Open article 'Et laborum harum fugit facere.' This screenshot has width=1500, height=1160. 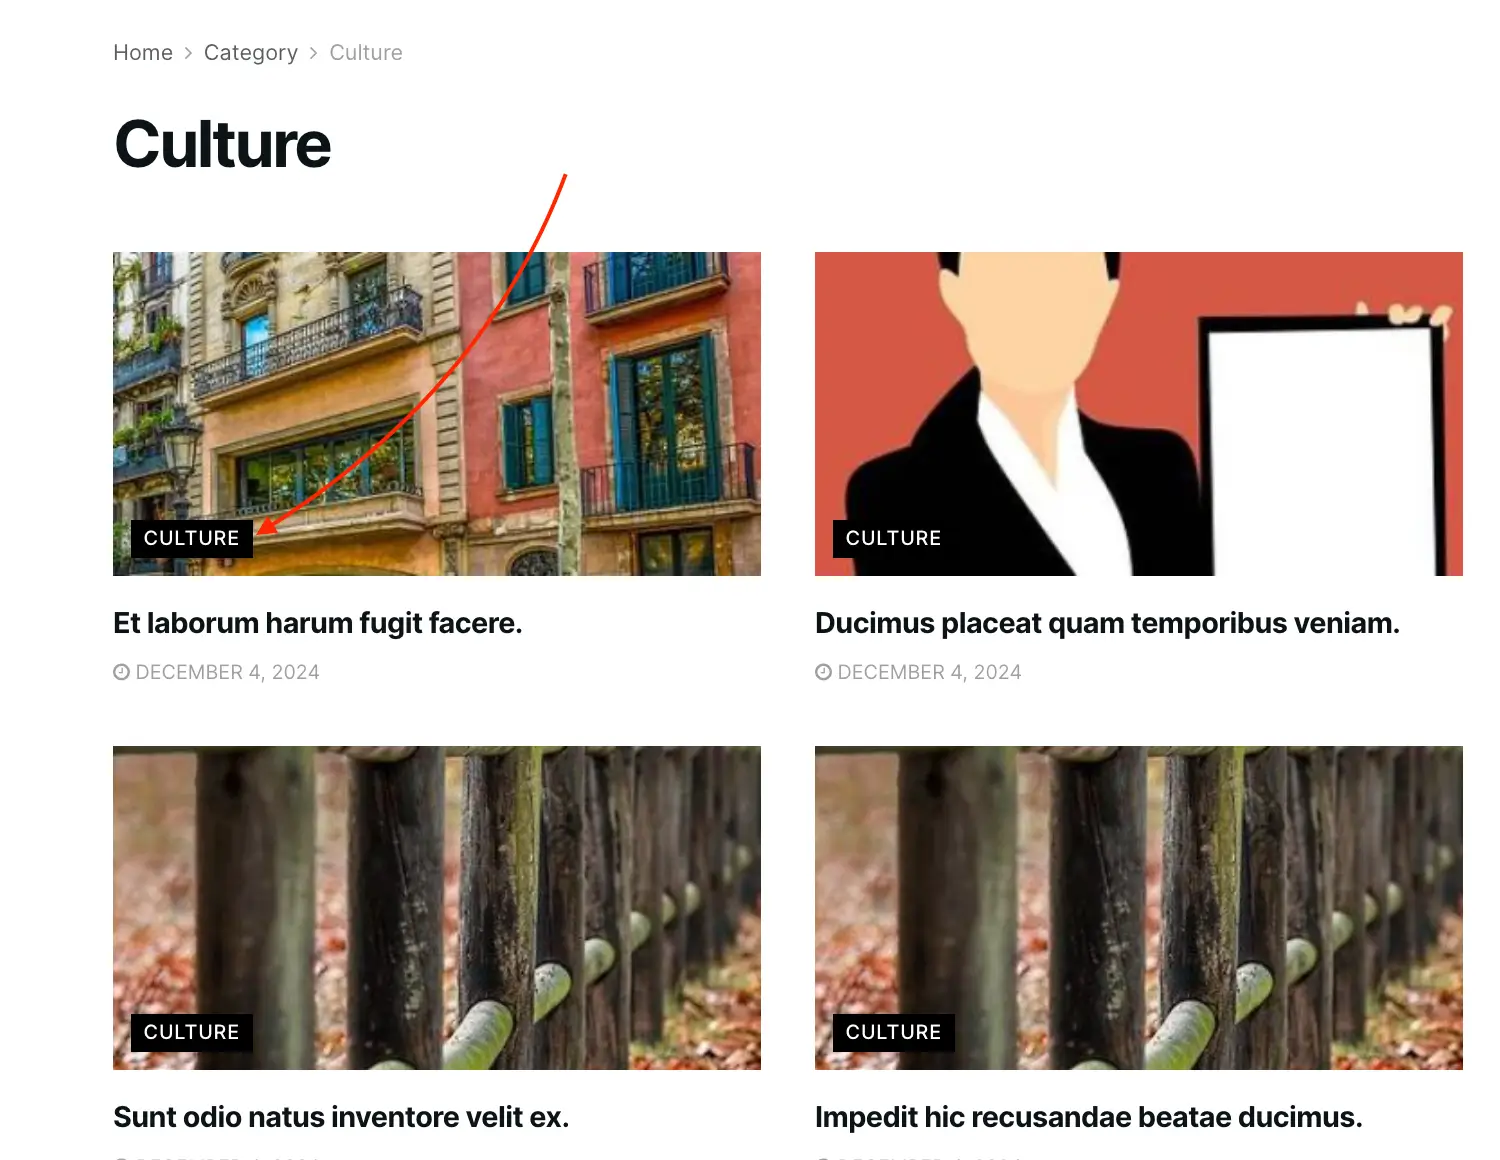click(318, 623)
